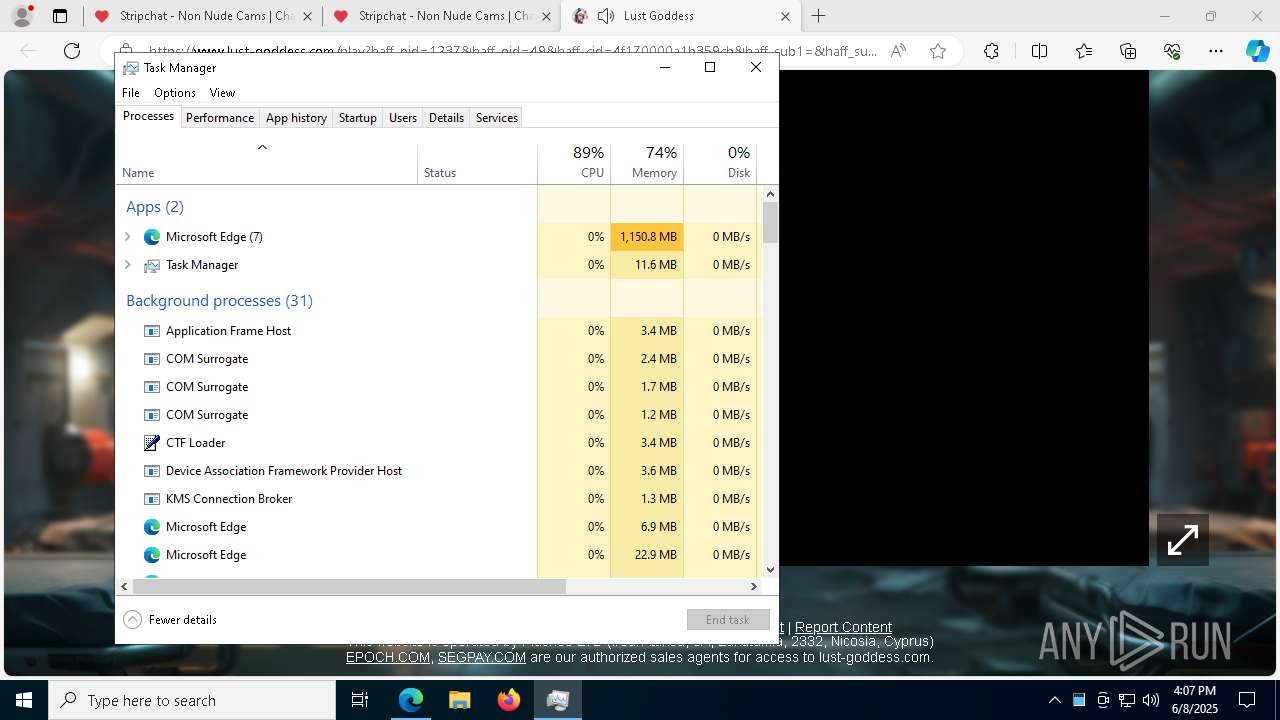Sort processes by the Memory column

647,164
